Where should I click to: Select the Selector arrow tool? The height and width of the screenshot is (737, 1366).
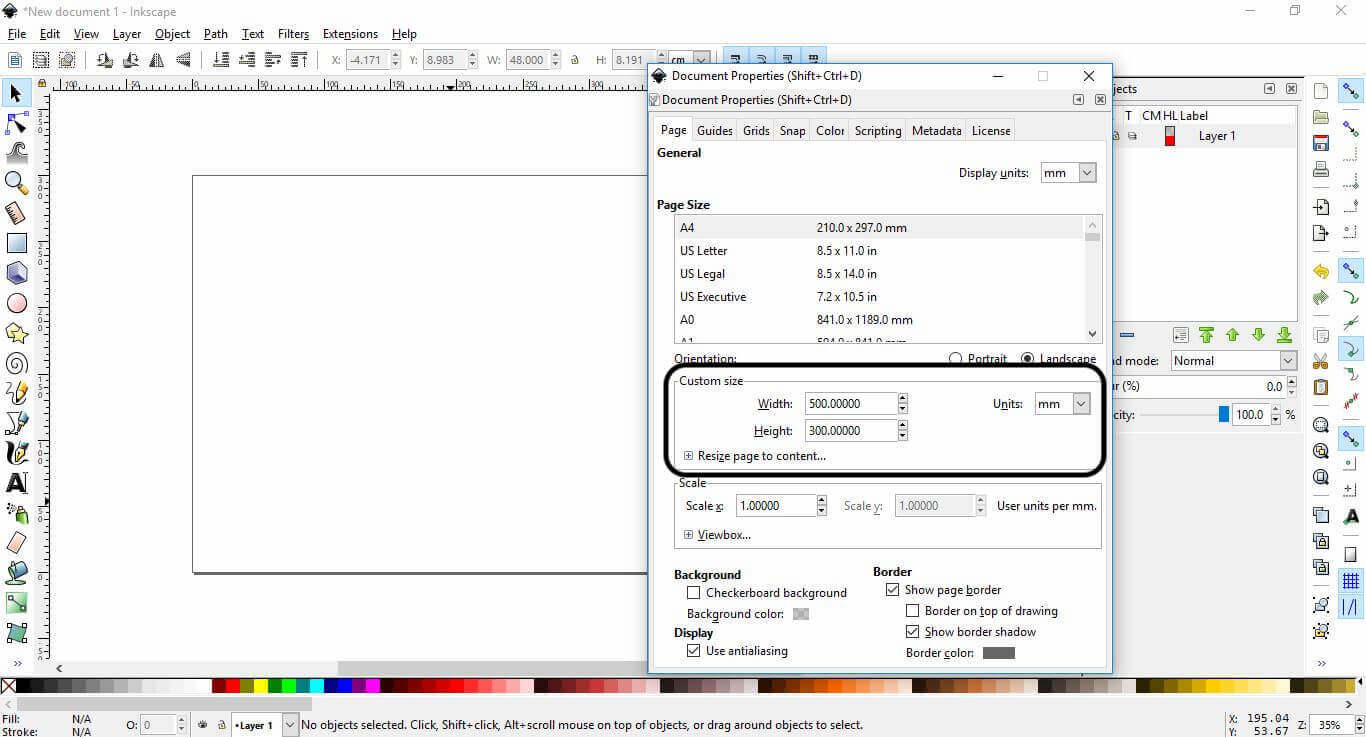[16, 93]
